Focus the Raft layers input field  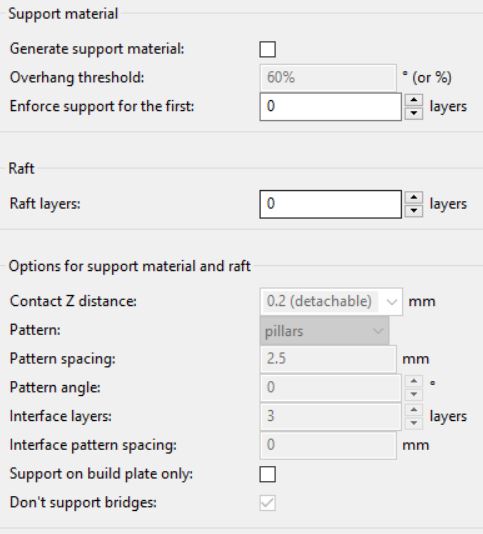pyautogui.click(x=331, y=204)
